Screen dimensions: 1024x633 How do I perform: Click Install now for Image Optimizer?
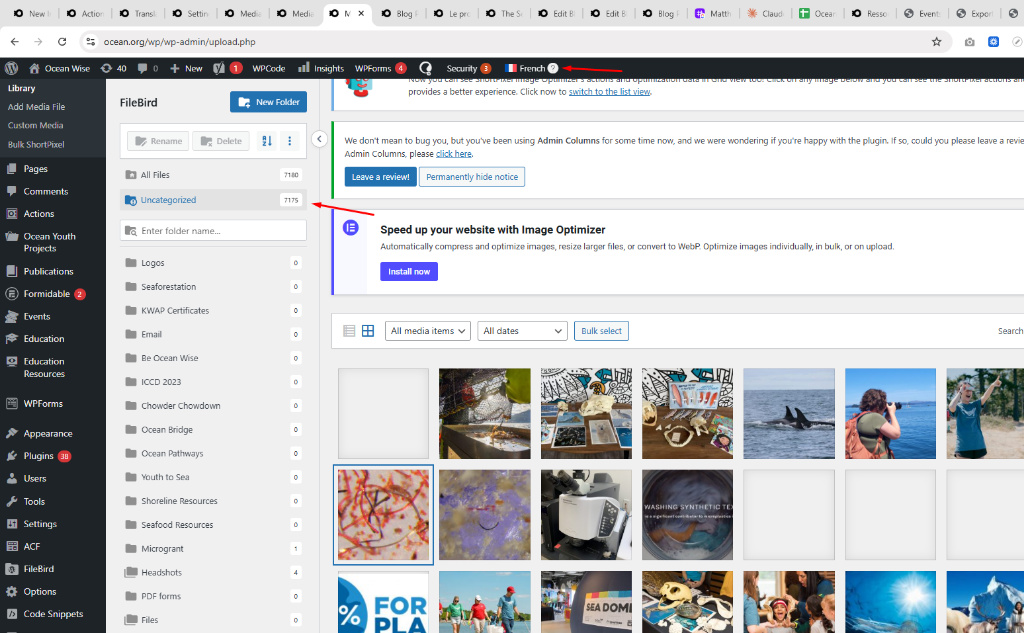tap(409, 271)
